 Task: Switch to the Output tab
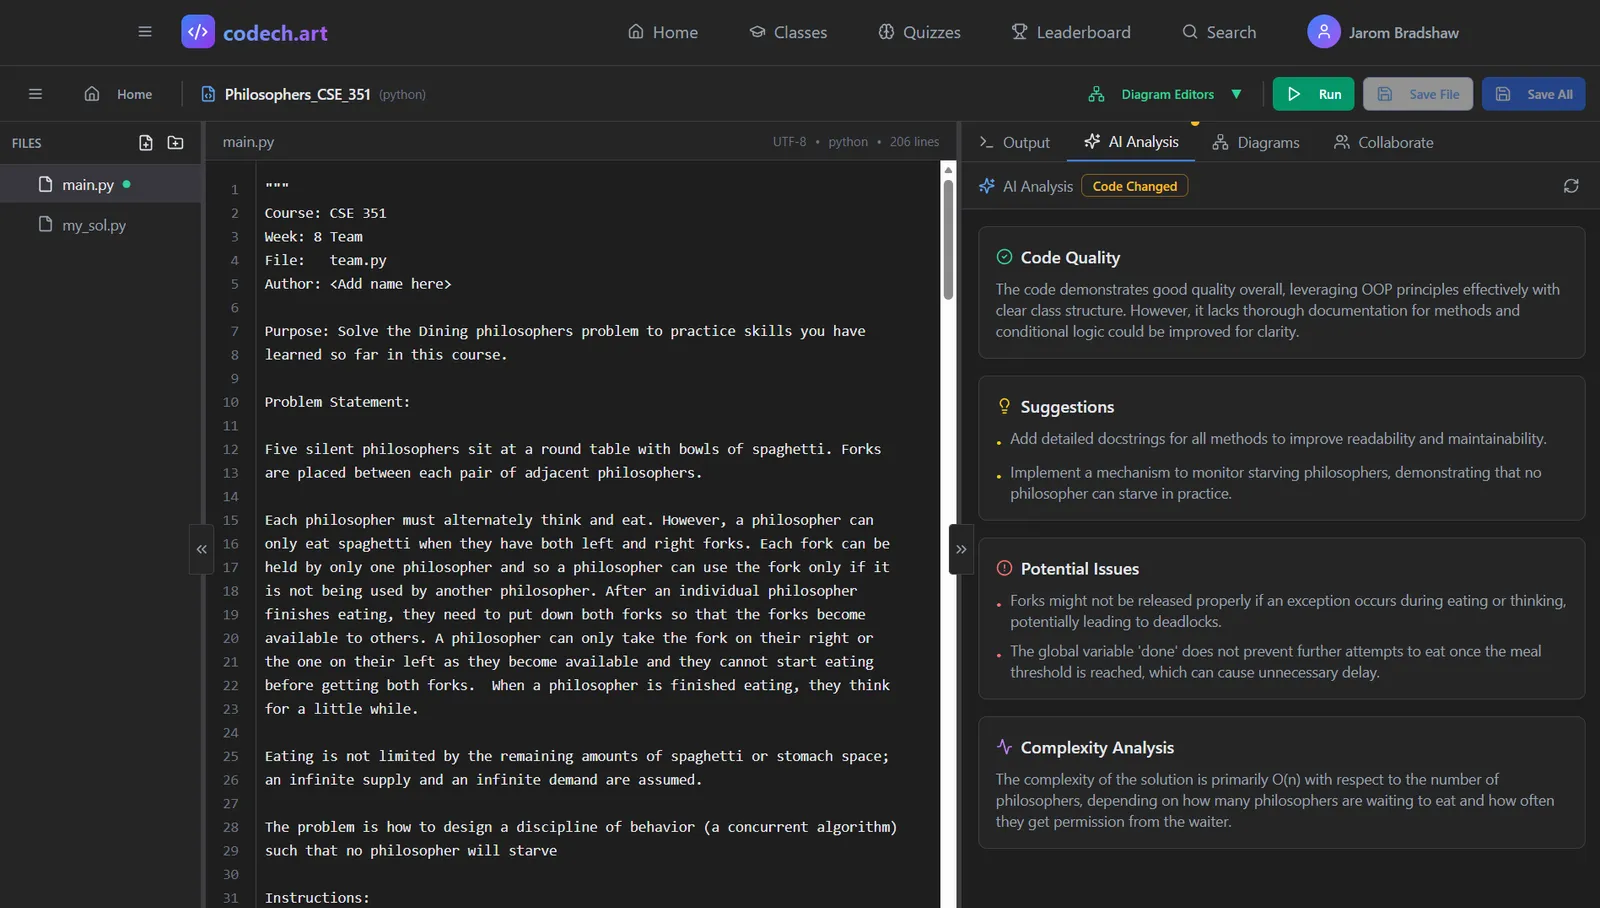[x=1014, y=142]
